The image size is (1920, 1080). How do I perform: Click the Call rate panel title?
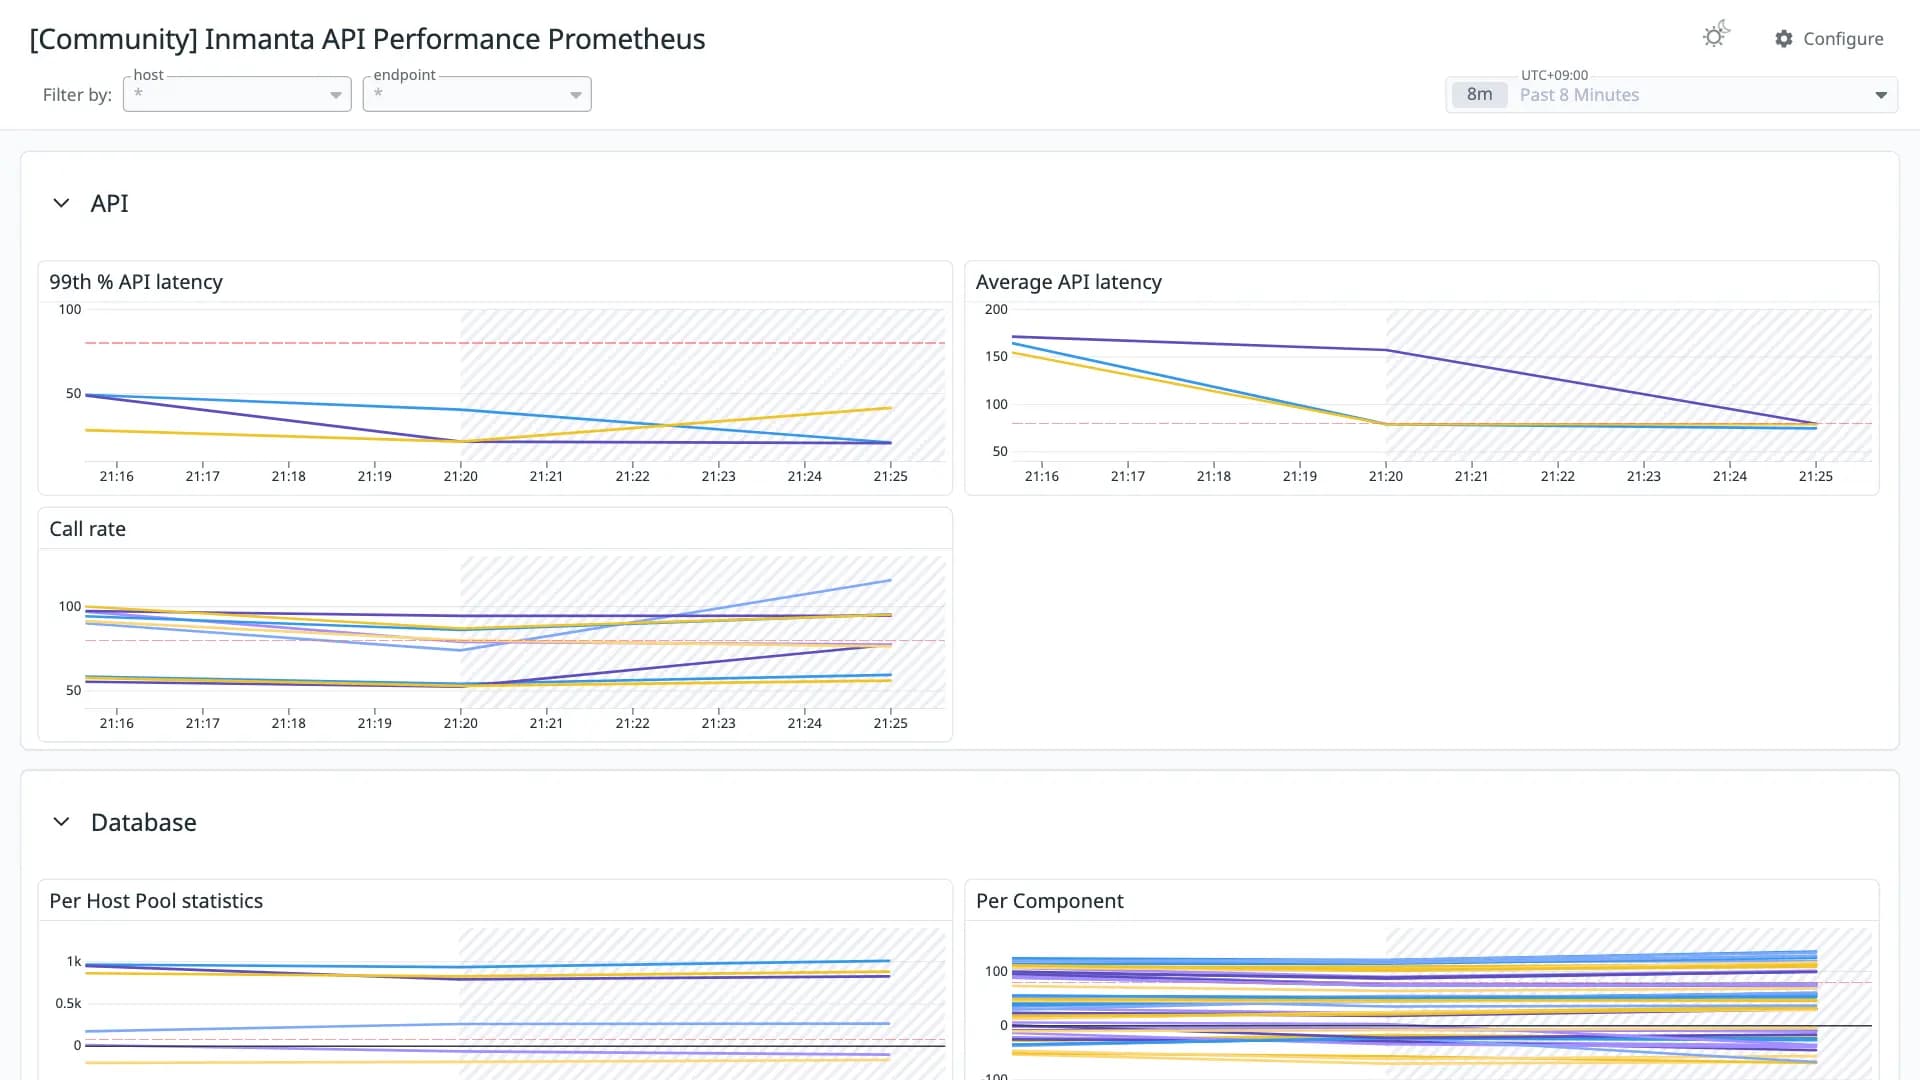tap(87, 529)
